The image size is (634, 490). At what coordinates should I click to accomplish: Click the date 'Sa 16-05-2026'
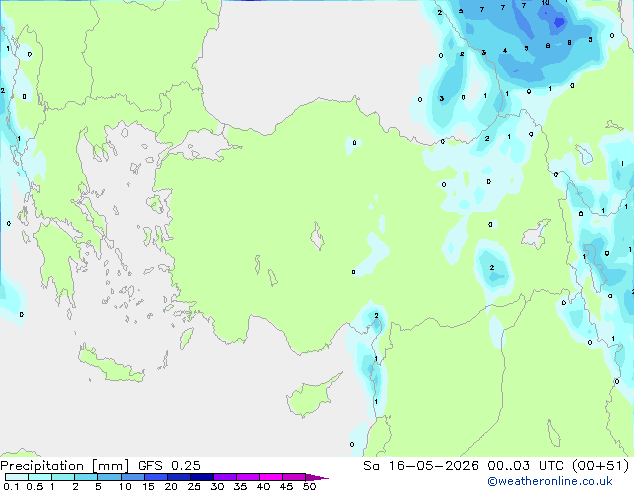(x=421, y=466)
